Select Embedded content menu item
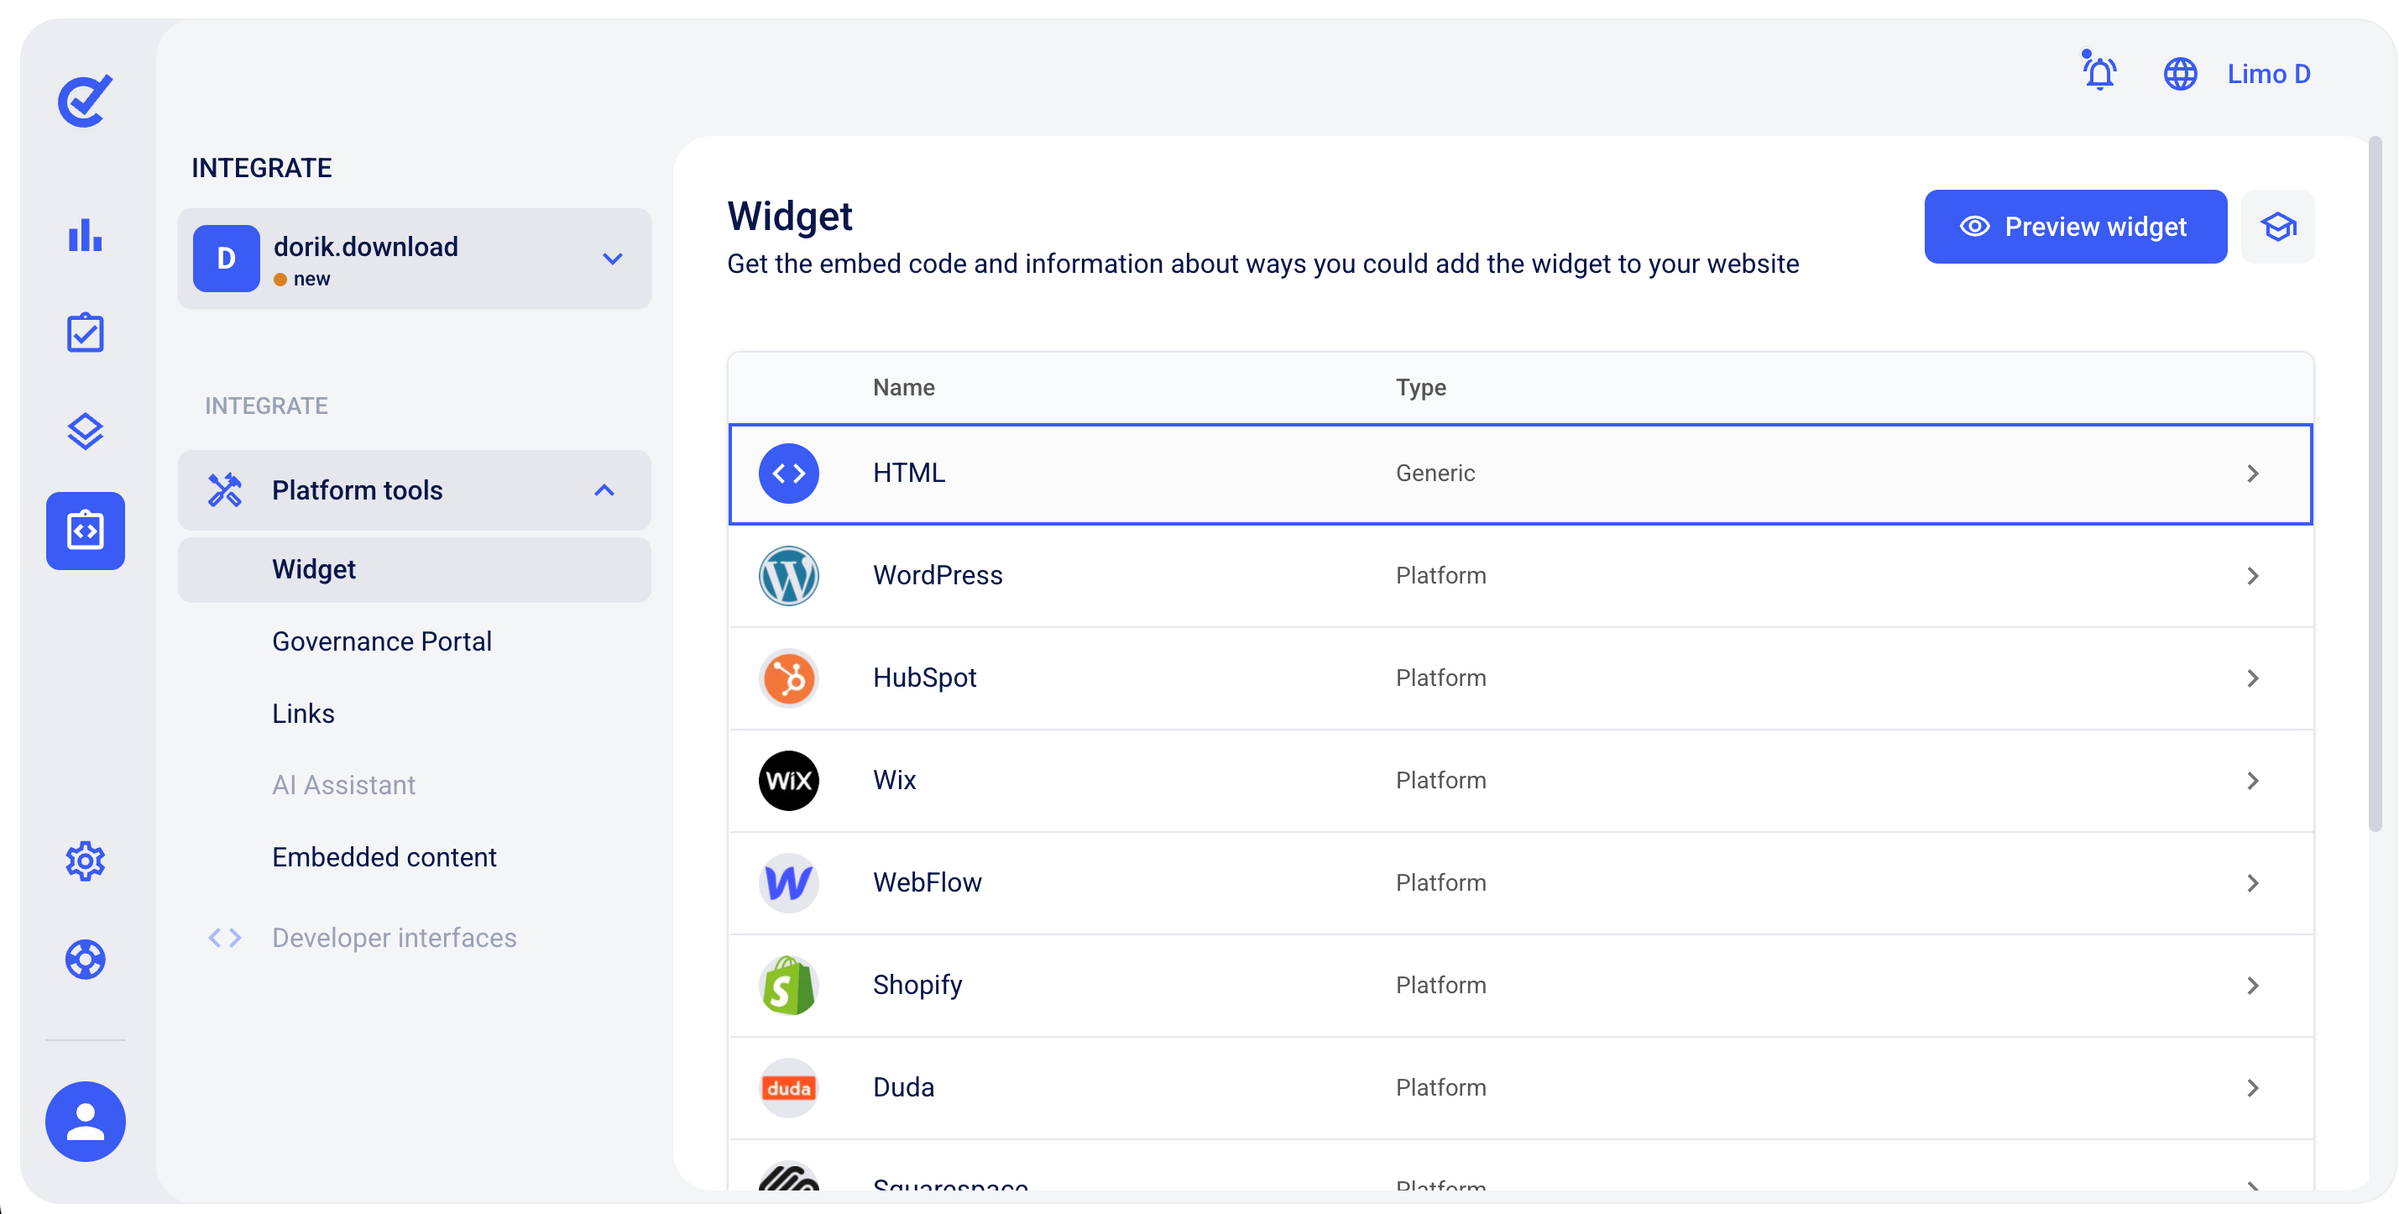2399x1214 pixels. [384, 857]
